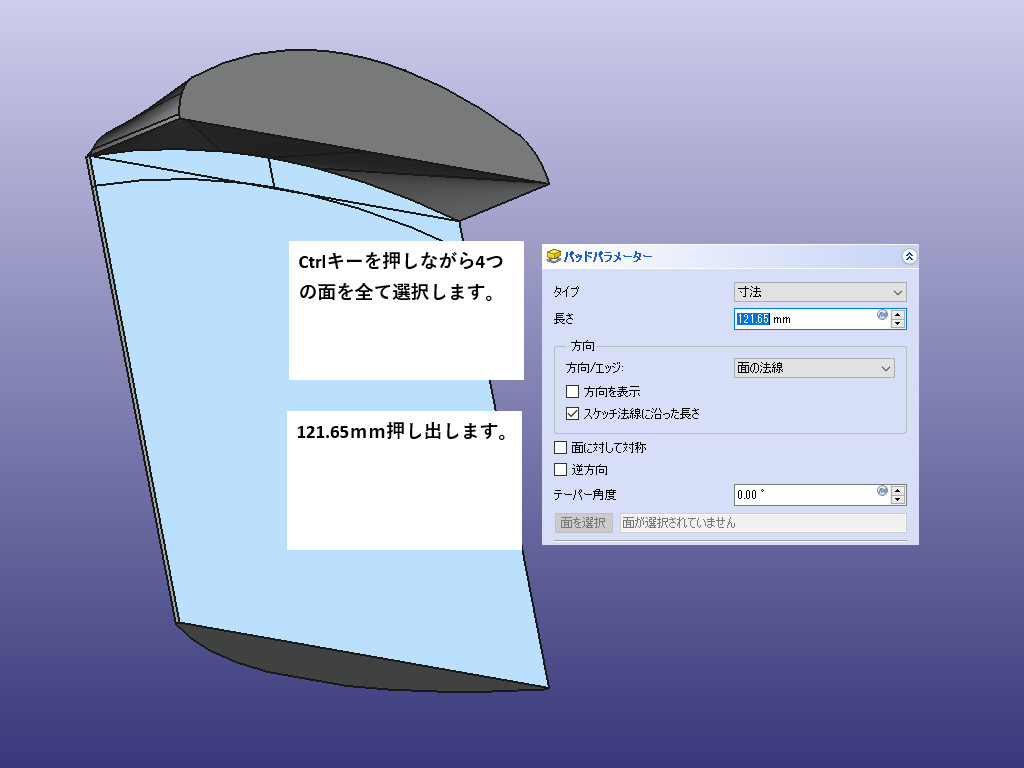Viewport: 1024px width, 768px height.
Task: Decrease 長さ value with down arrow
Action: pyautogui.click(x=898, y=324)
